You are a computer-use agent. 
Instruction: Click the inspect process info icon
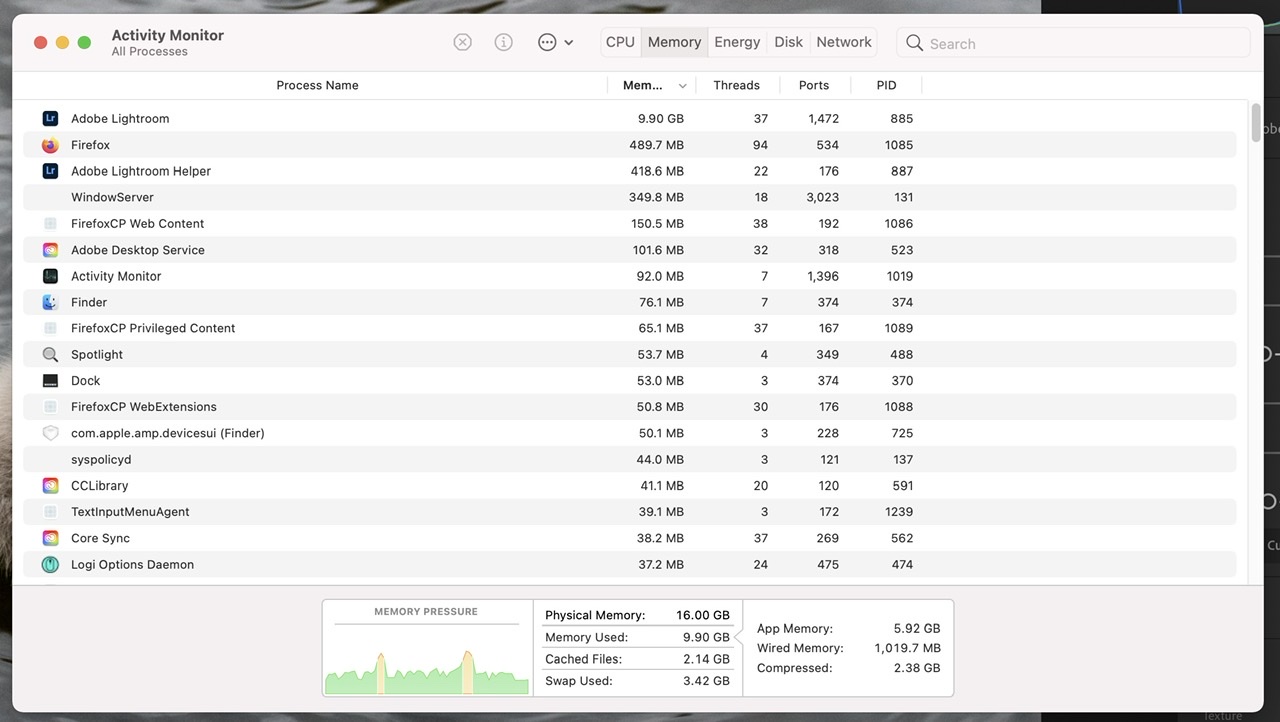click(504, 42)
